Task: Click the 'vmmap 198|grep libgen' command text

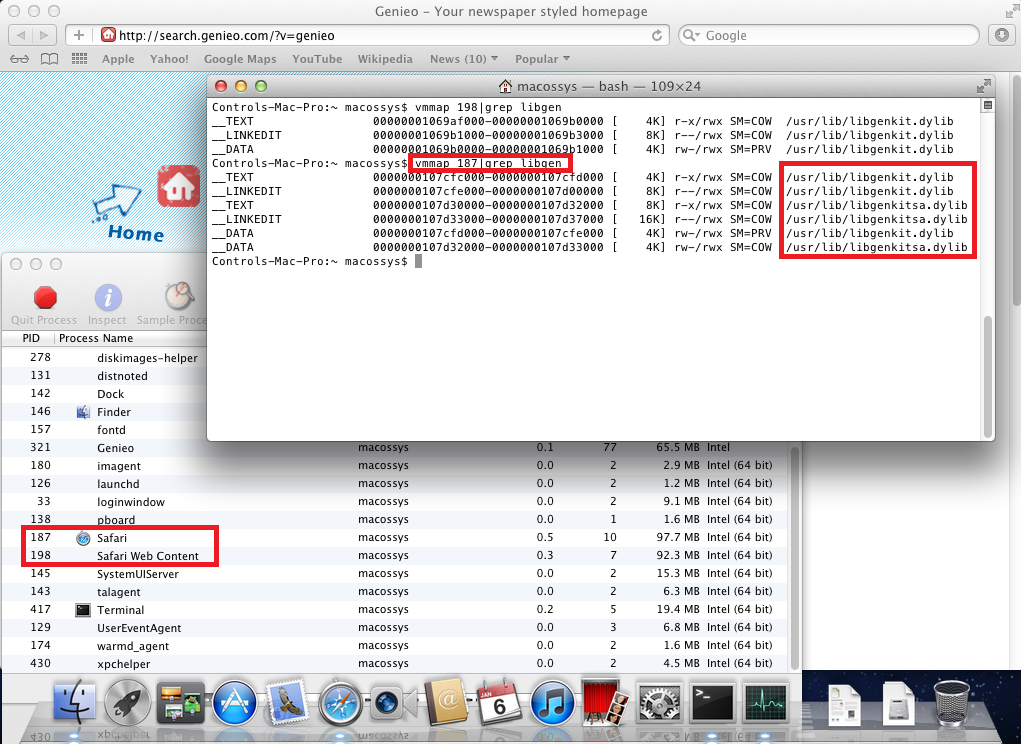Action: (488, 107)
